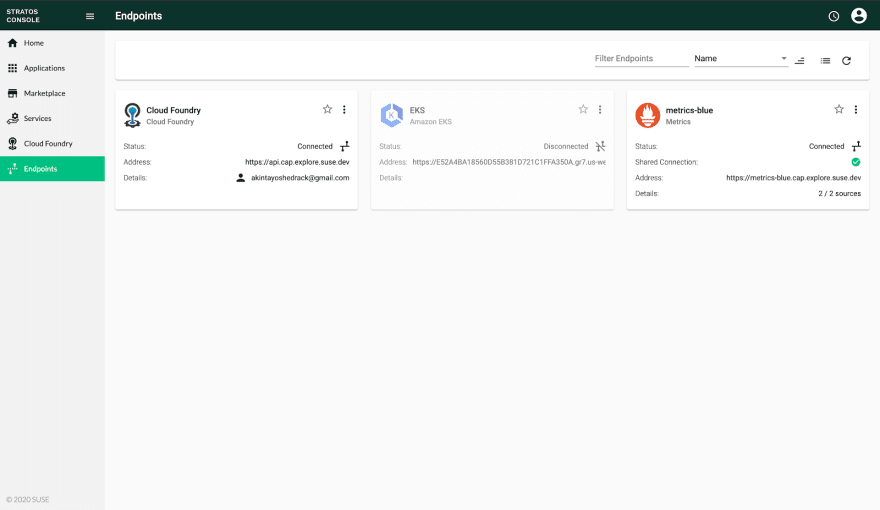Image resolution: width=880 pixels, height=510 pixels.
Task: Click the Endpoints sidebar icon
Action: pos(12,168)
